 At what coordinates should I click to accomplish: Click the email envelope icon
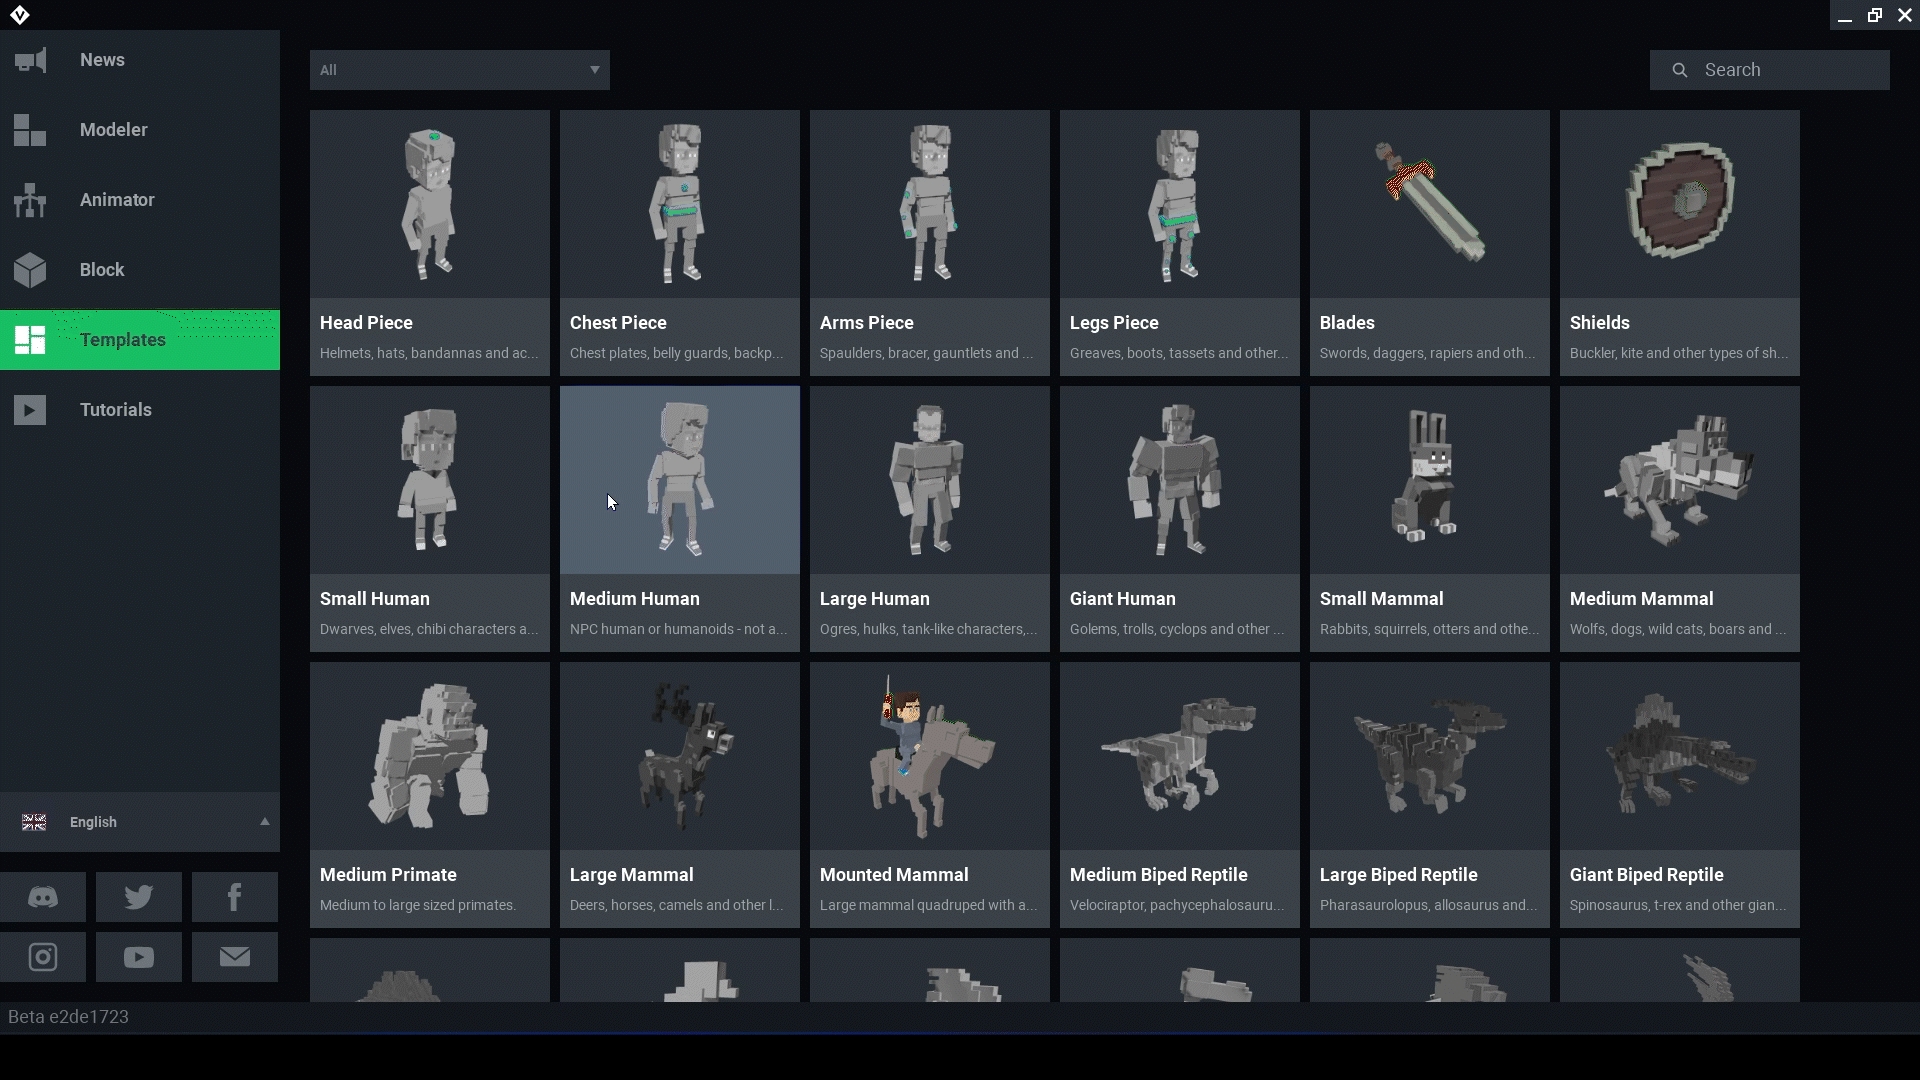pyautogui.click(x=234, y=957)
